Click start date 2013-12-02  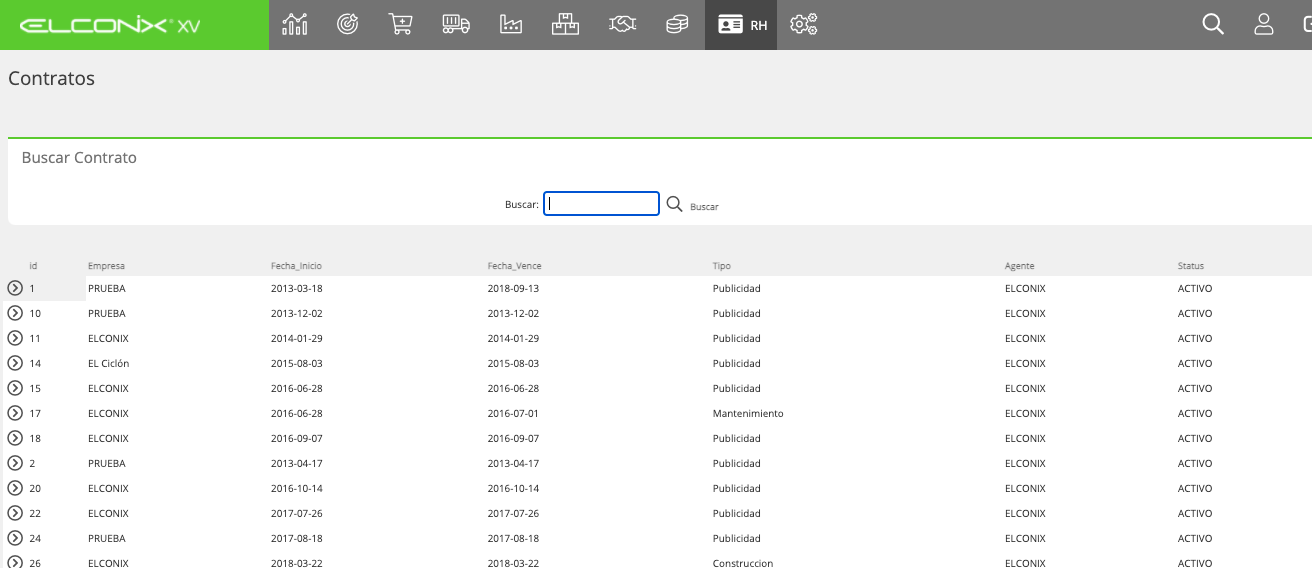(296, 313)
